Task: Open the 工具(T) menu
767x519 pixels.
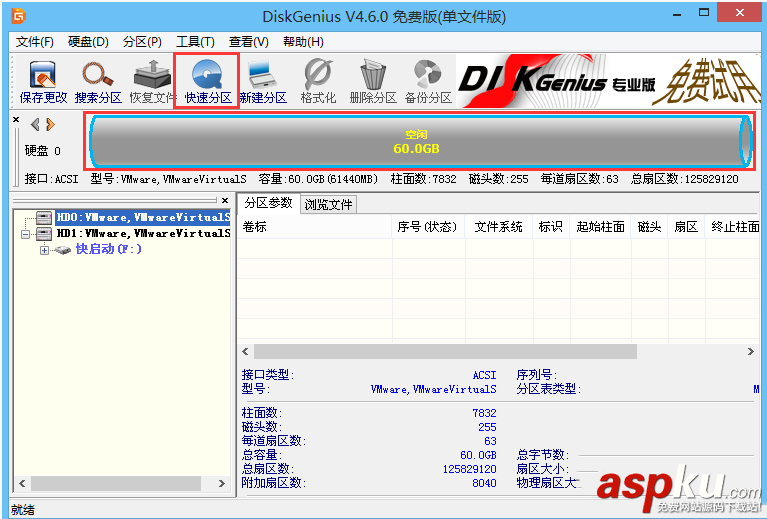Action: 195,42
